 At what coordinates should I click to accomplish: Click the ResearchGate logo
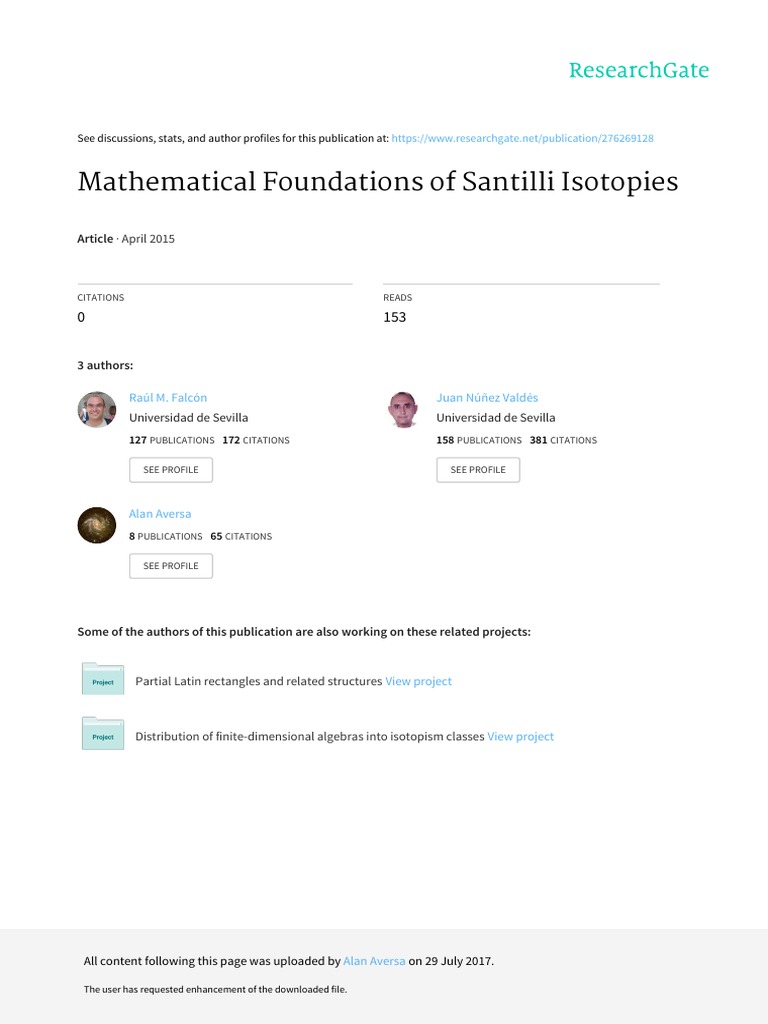(x=638, y=70)
